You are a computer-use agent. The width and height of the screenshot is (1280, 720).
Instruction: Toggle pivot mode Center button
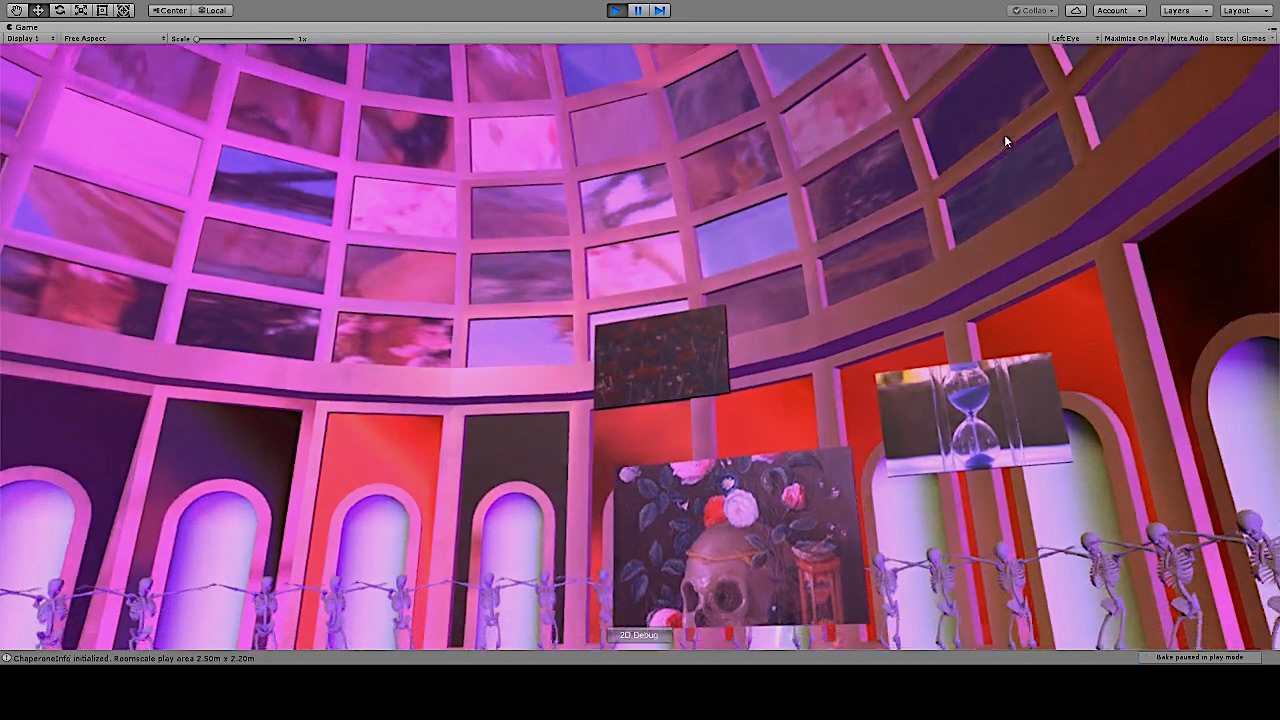[x=169, y=10]
